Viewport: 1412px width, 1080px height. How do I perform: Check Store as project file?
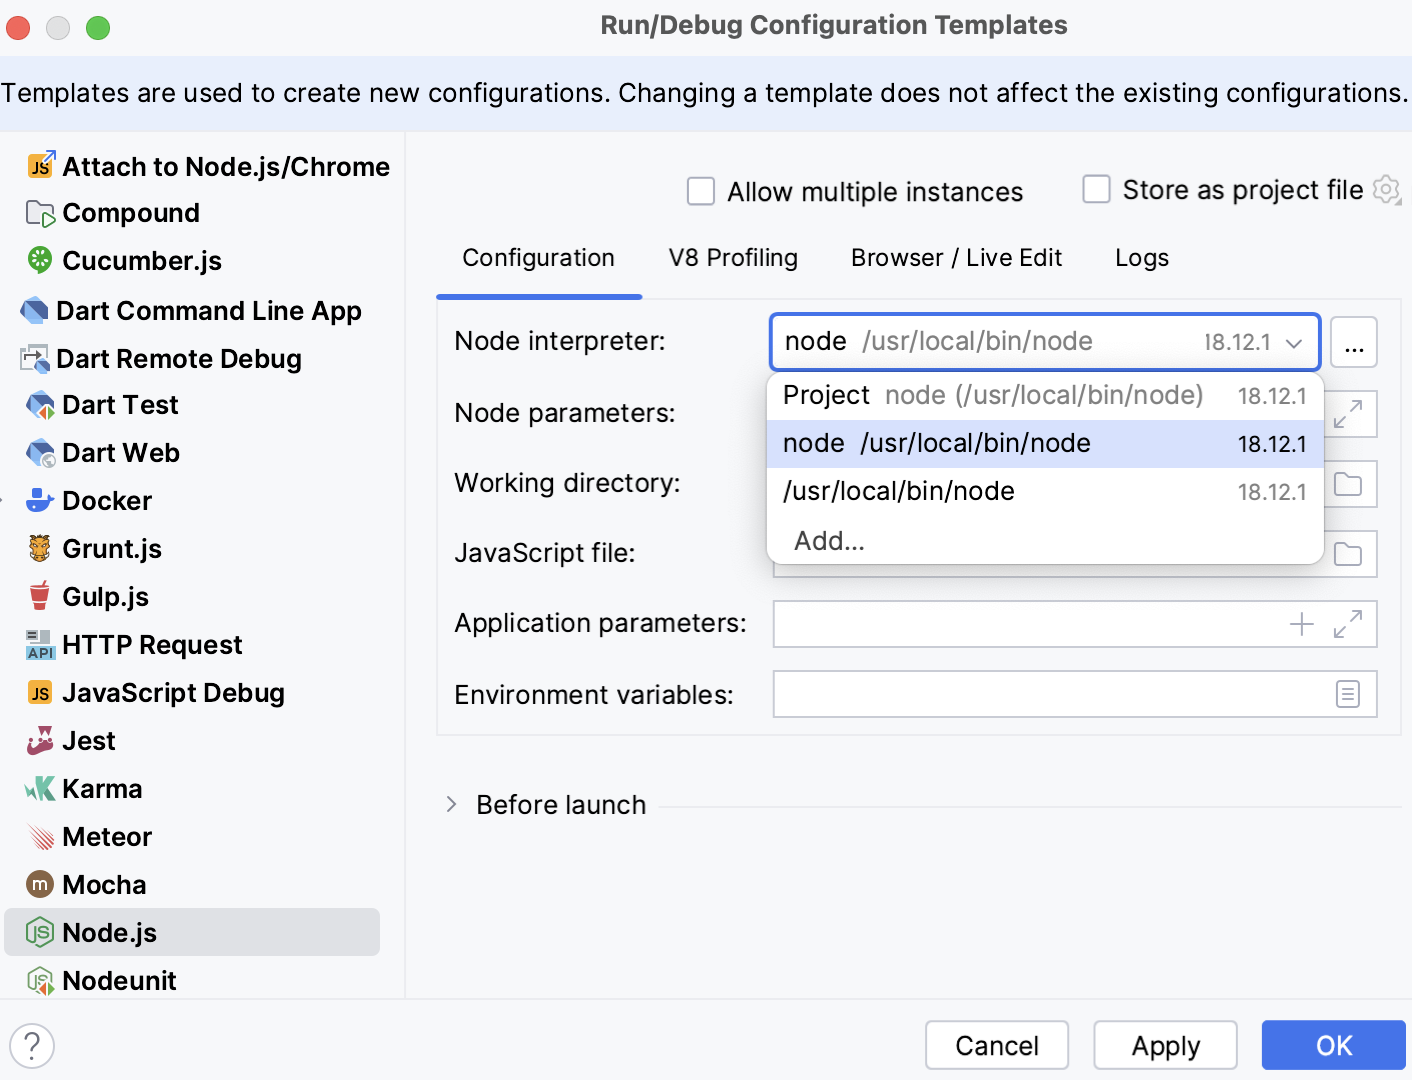(x=1097, y=189)
